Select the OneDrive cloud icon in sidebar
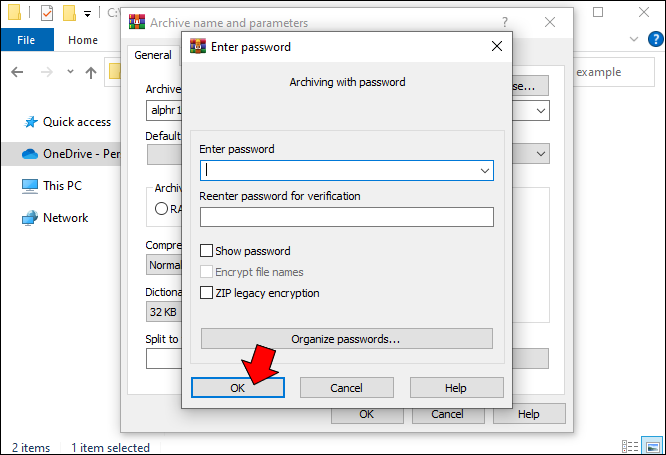Viewport: 666px width, 455px height. pos(29,154)
